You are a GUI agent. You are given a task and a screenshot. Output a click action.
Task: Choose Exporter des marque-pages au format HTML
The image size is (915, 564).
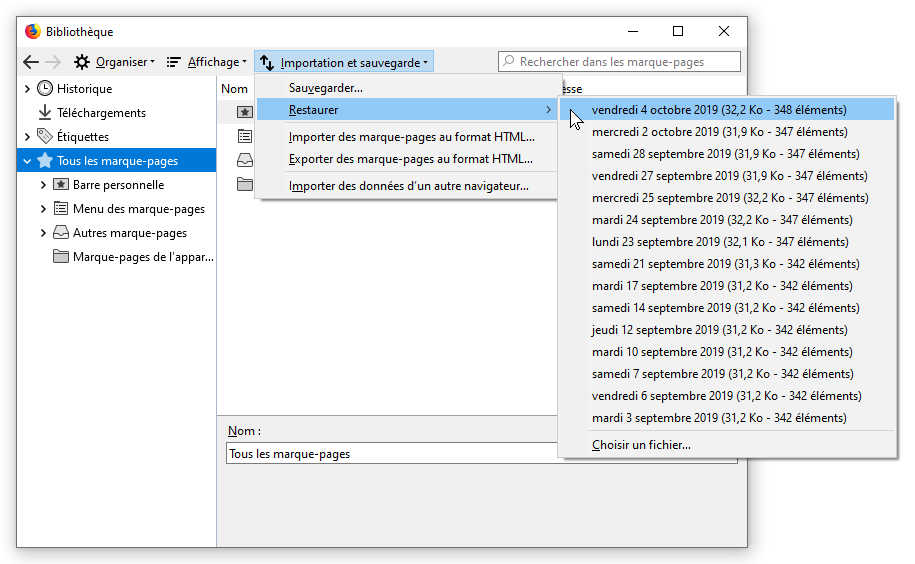point(407,159)
